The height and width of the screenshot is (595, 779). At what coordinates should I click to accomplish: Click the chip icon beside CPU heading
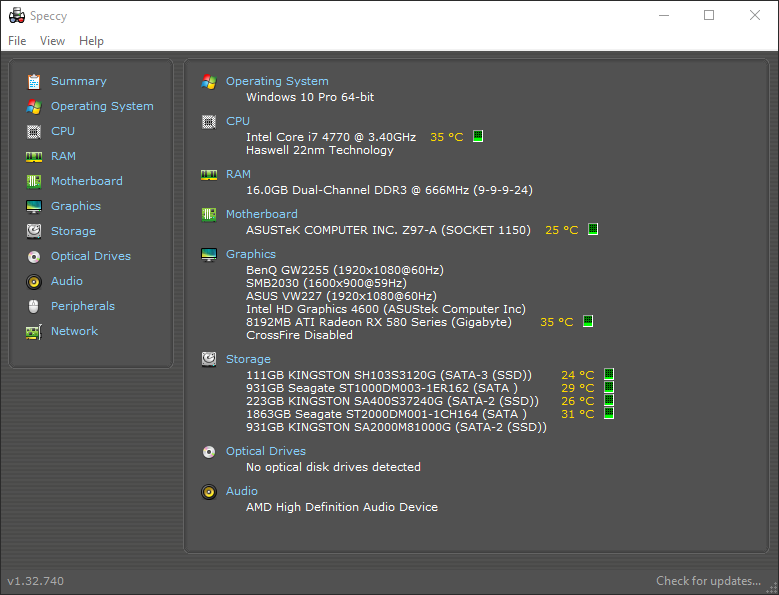[209, 122]
